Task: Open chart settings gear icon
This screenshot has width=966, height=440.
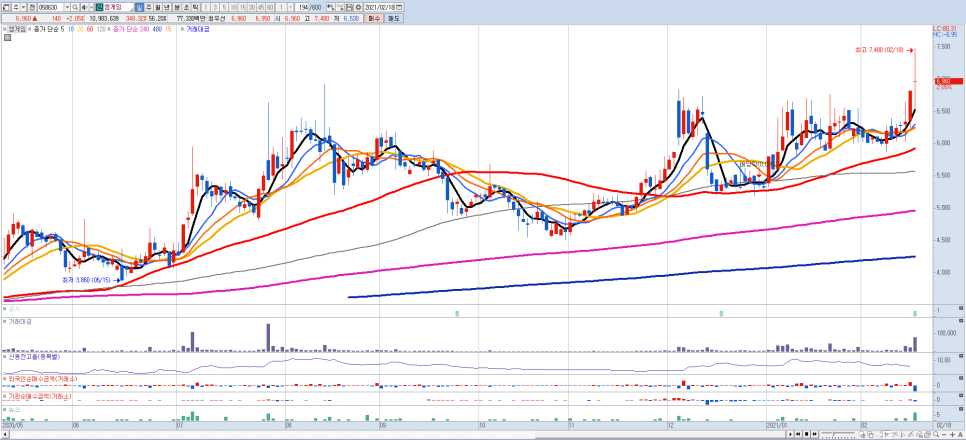Action: (358, 7)
